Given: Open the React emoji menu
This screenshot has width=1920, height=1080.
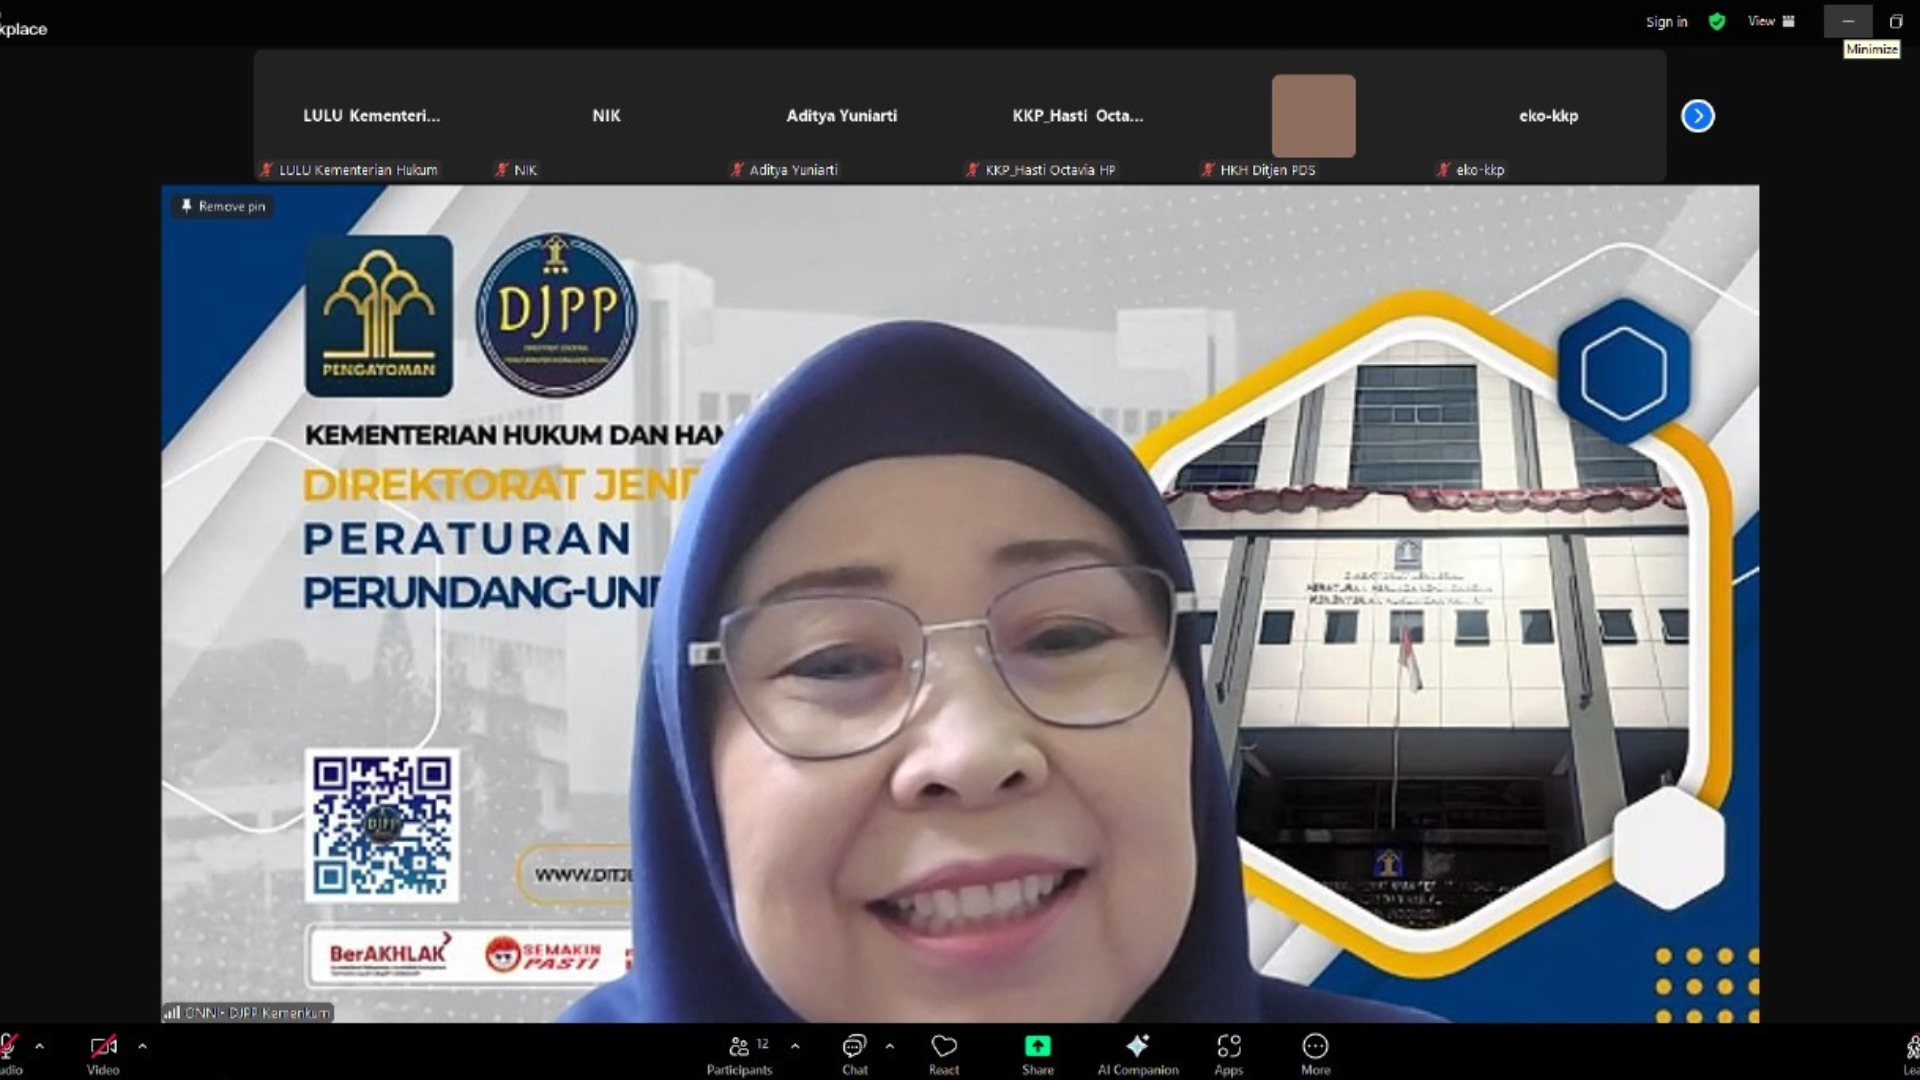Looking at the screenshot, I should pyautogui.click(x=944, y=1055).
